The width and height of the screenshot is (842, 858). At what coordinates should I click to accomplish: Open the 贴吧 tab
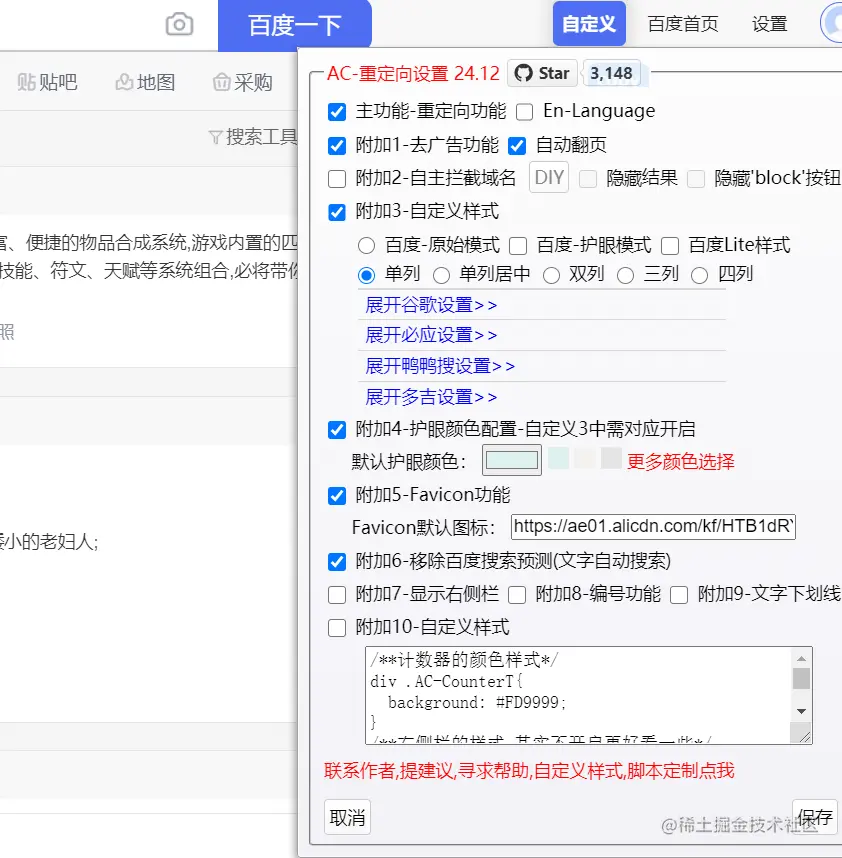pos(48,82)
